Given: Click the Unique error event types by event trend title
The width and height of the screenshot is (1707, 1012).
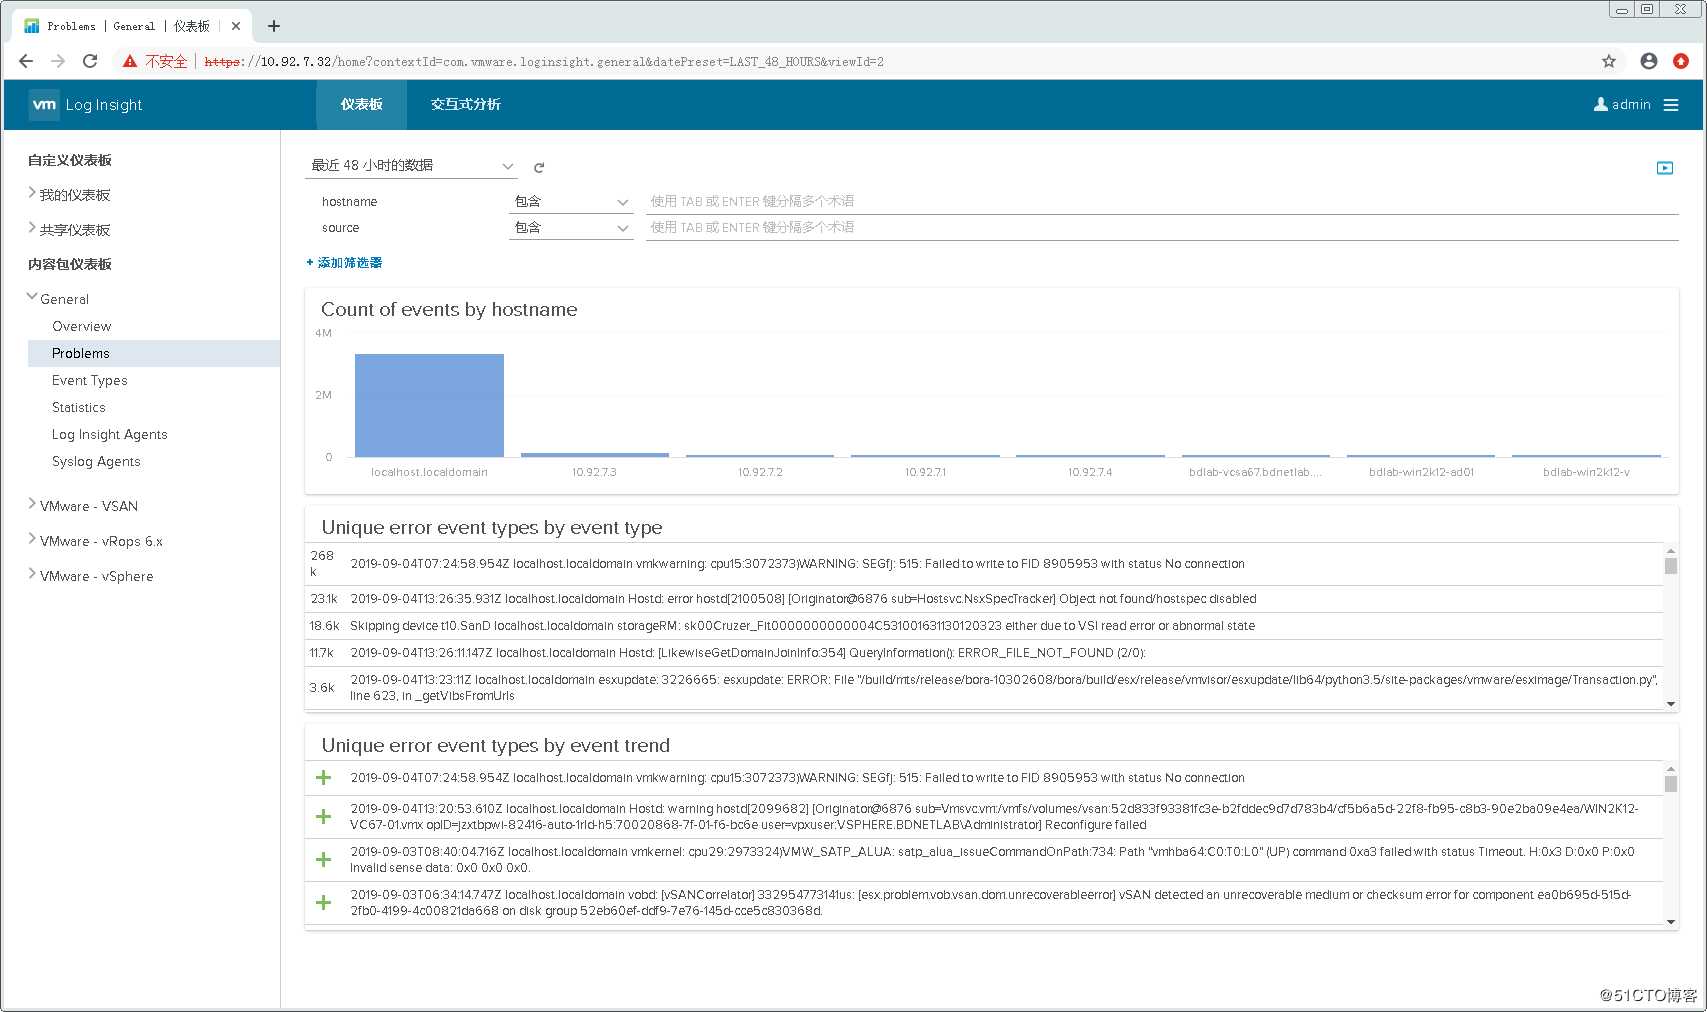Looking at the screenshot, I should 495,745.
